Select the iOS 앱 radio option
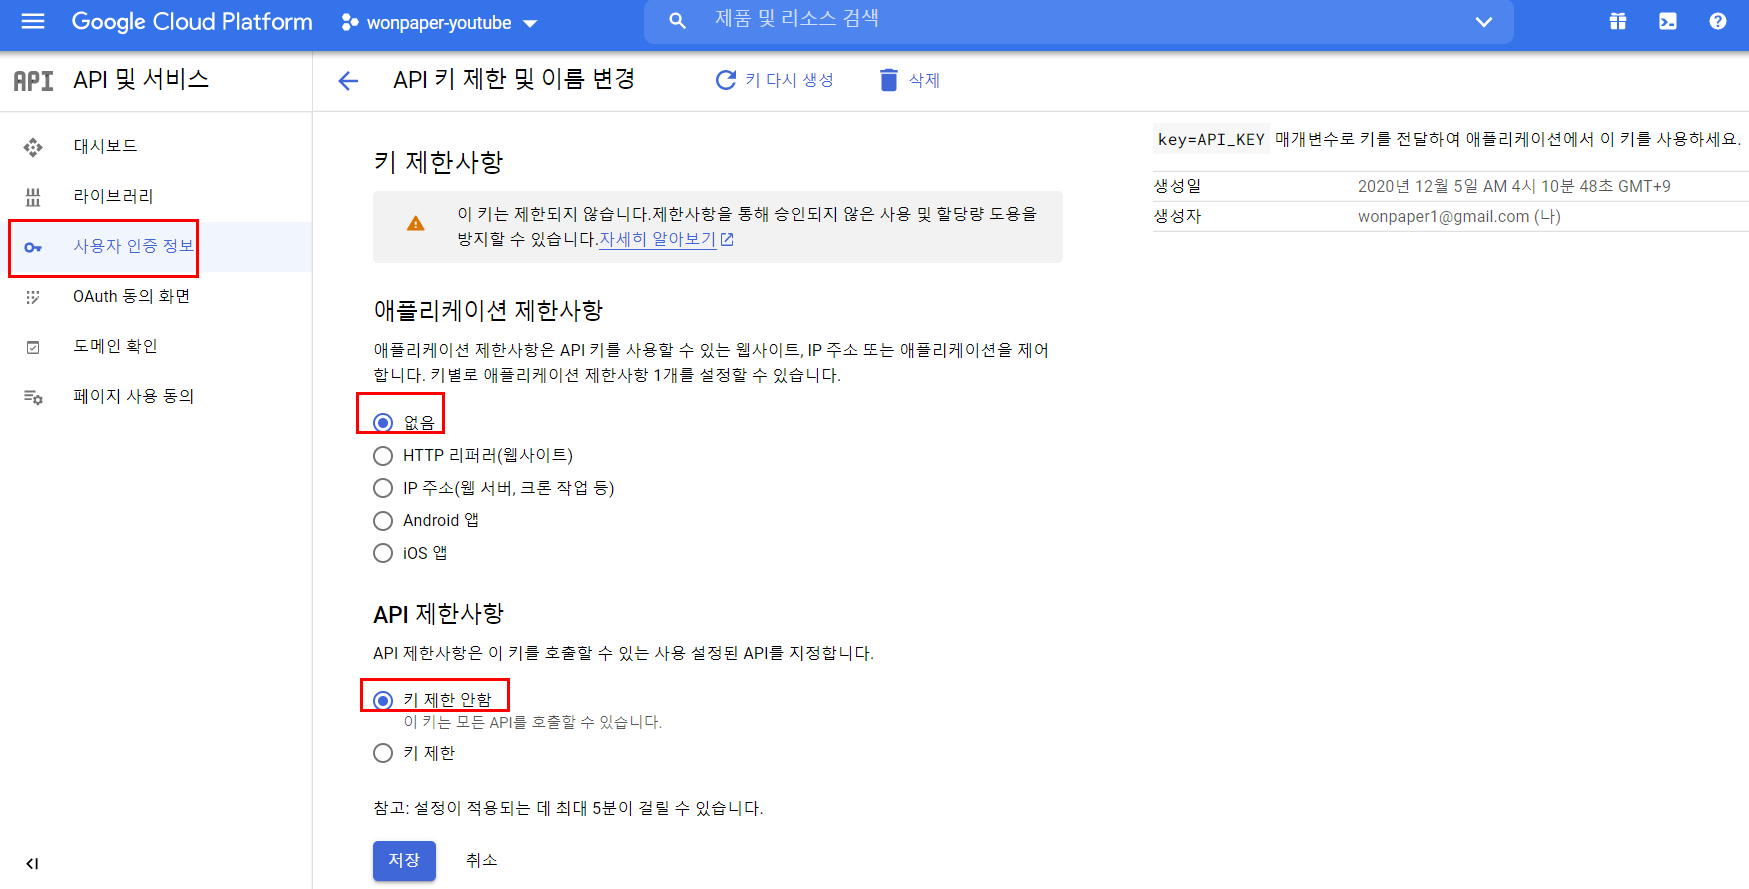 [383, 553]
